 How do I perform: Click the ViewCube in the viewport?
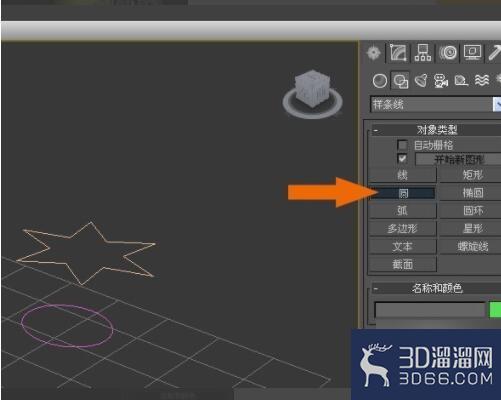point(312,87)
